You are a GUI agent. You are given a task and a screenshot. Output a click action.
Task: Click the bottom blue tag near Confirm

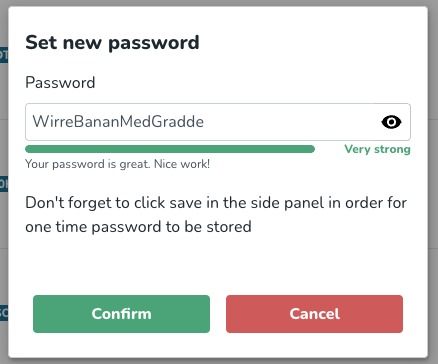tap(4, 313)
